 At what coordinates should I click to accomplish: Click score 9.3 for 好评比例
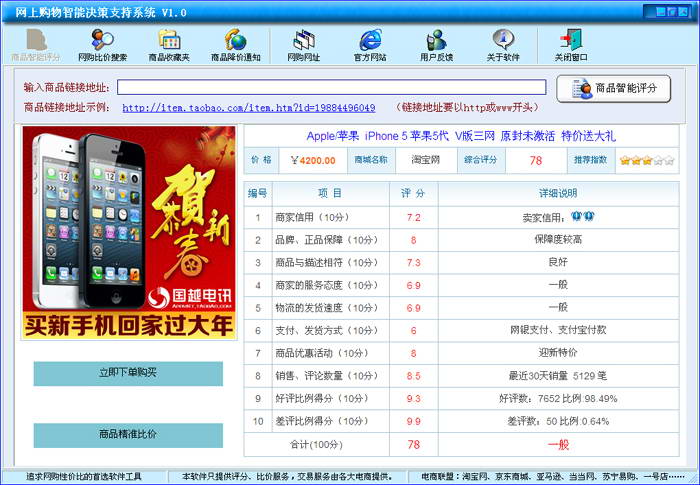(413, 399)
